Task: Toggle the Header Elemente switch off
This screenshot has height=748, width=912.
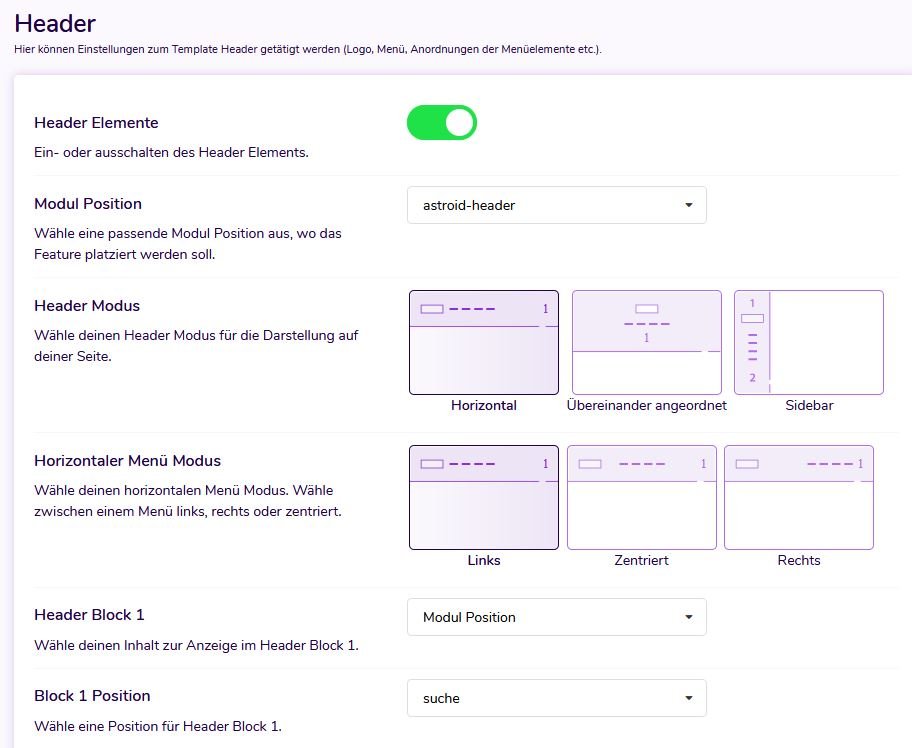Action: [x=441, y=123]
